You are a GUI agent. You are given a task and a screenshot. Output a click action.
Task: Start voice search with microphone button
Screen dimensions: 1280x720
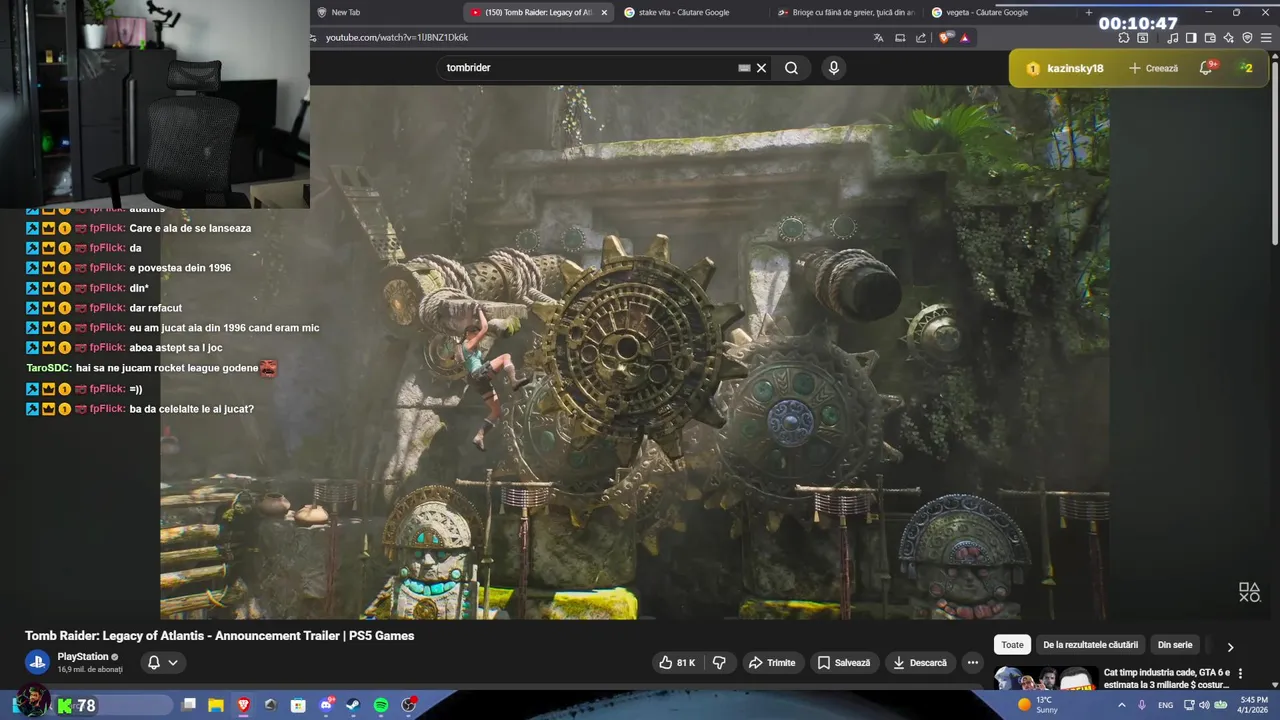(x=834, y=68)
